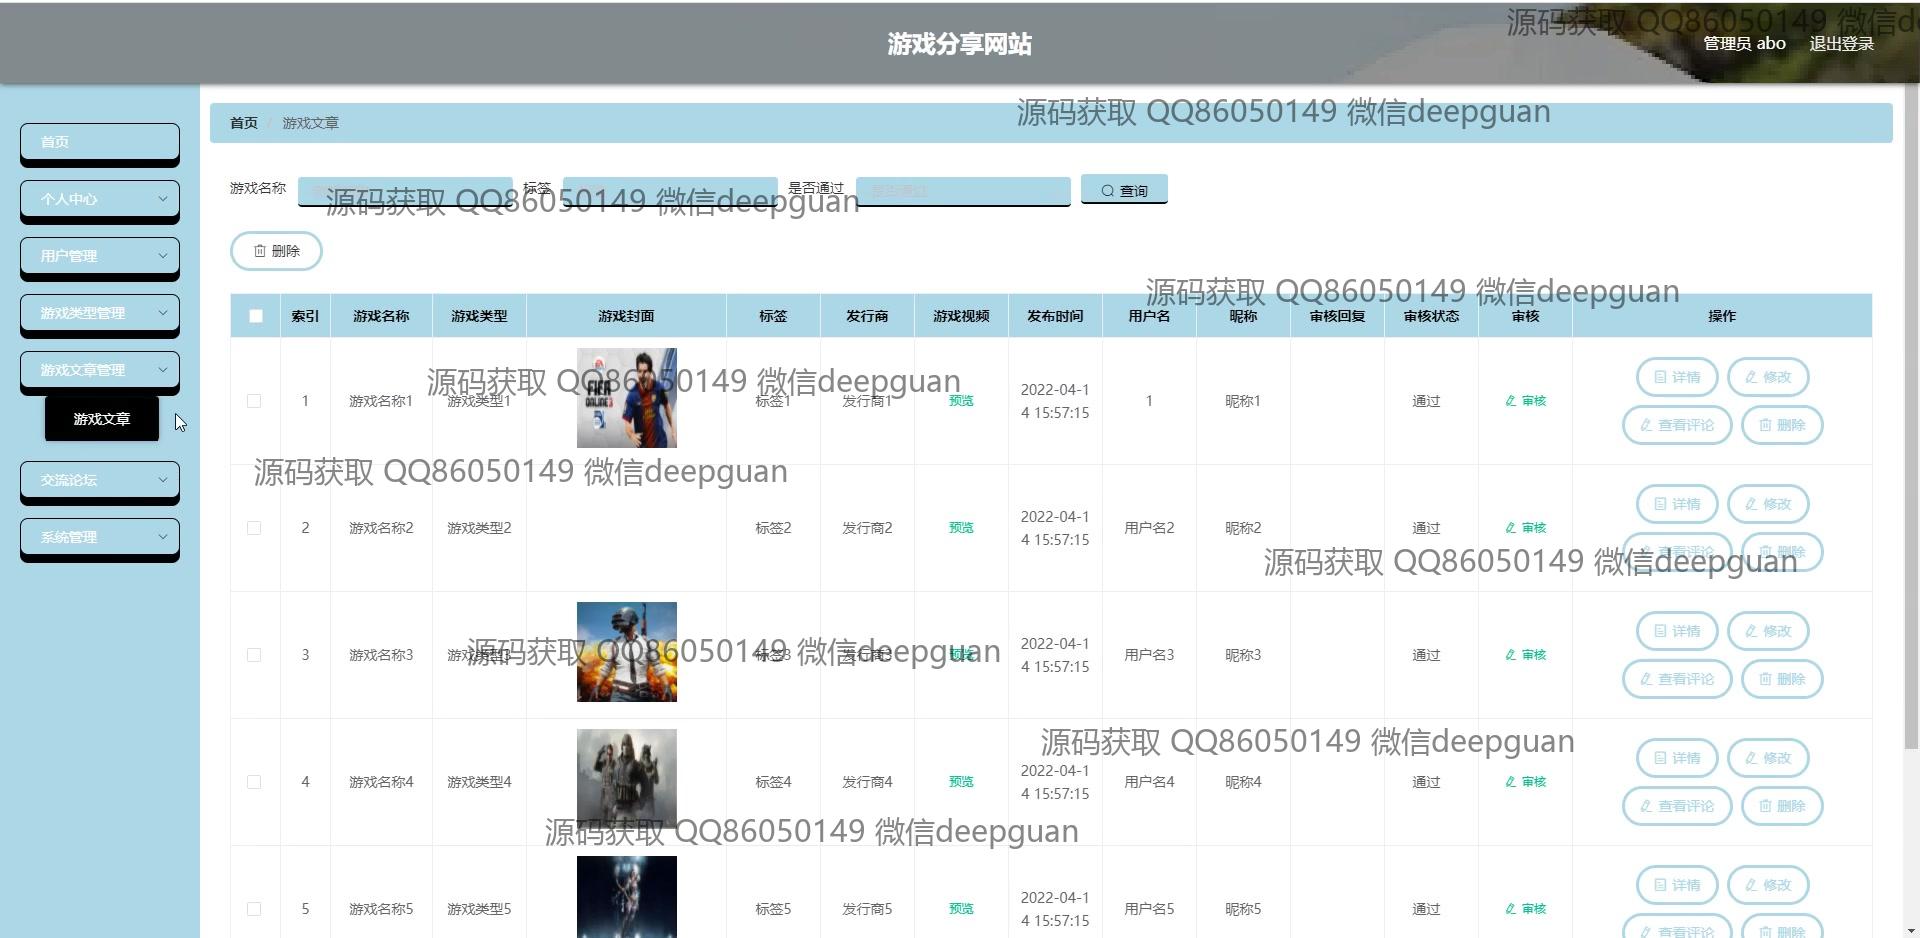Image resolution: width=1920 pixels, height=938 pixels.
Task: Click 修改 edit button for row 4
Action: pos(1767,758)
